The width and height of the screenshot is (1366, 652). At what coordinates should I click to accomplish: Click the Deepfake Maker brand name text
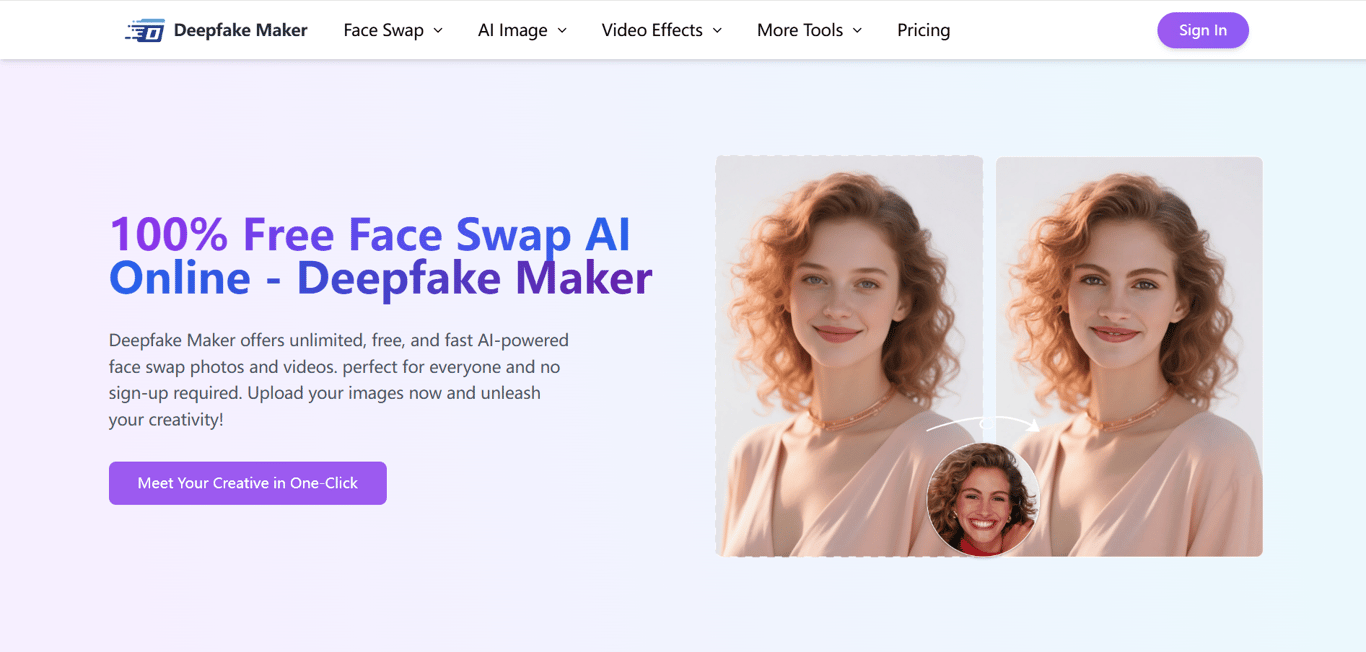240,30
